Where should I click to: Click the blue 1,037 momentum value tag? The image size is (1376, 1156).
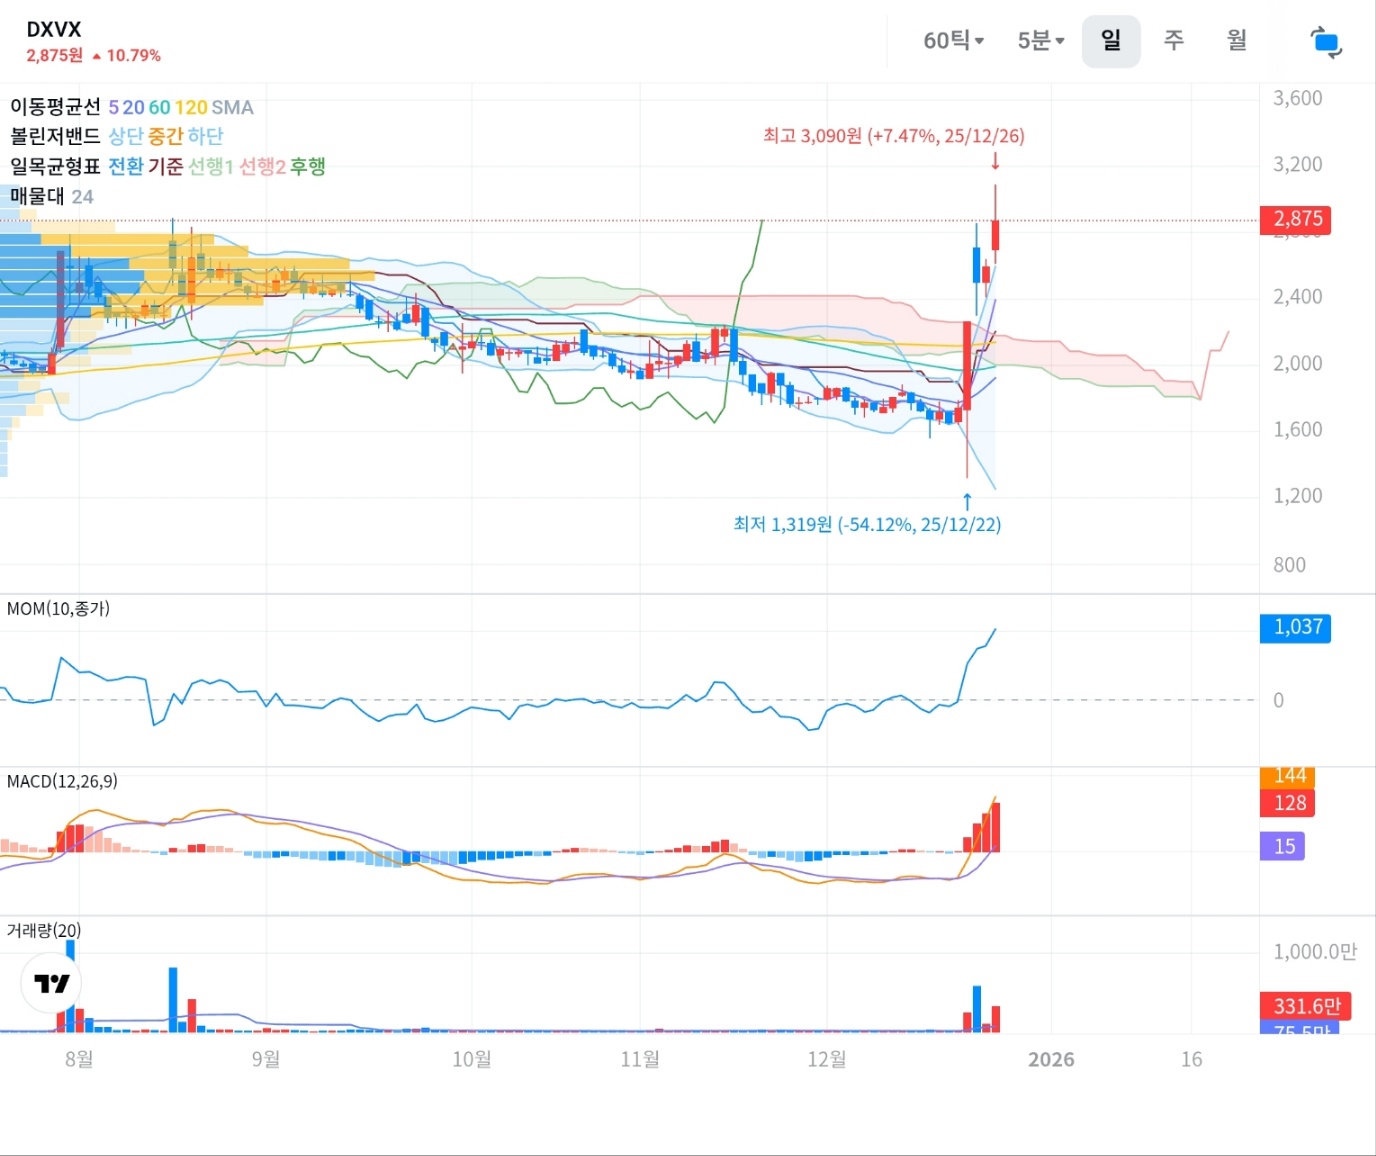click(1297, 627)
